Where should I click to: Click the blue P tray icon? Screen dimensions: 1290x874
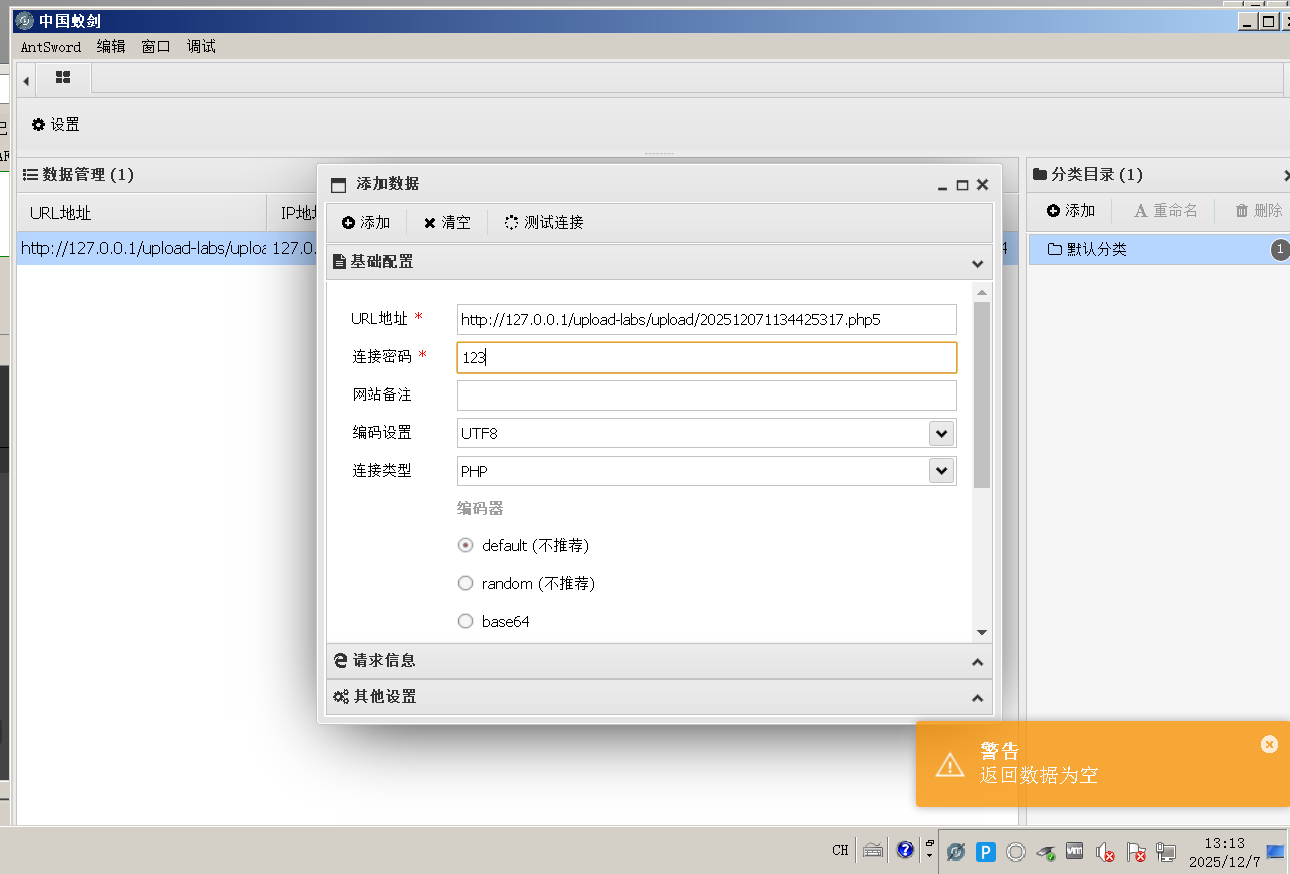(x=985, y=852)
